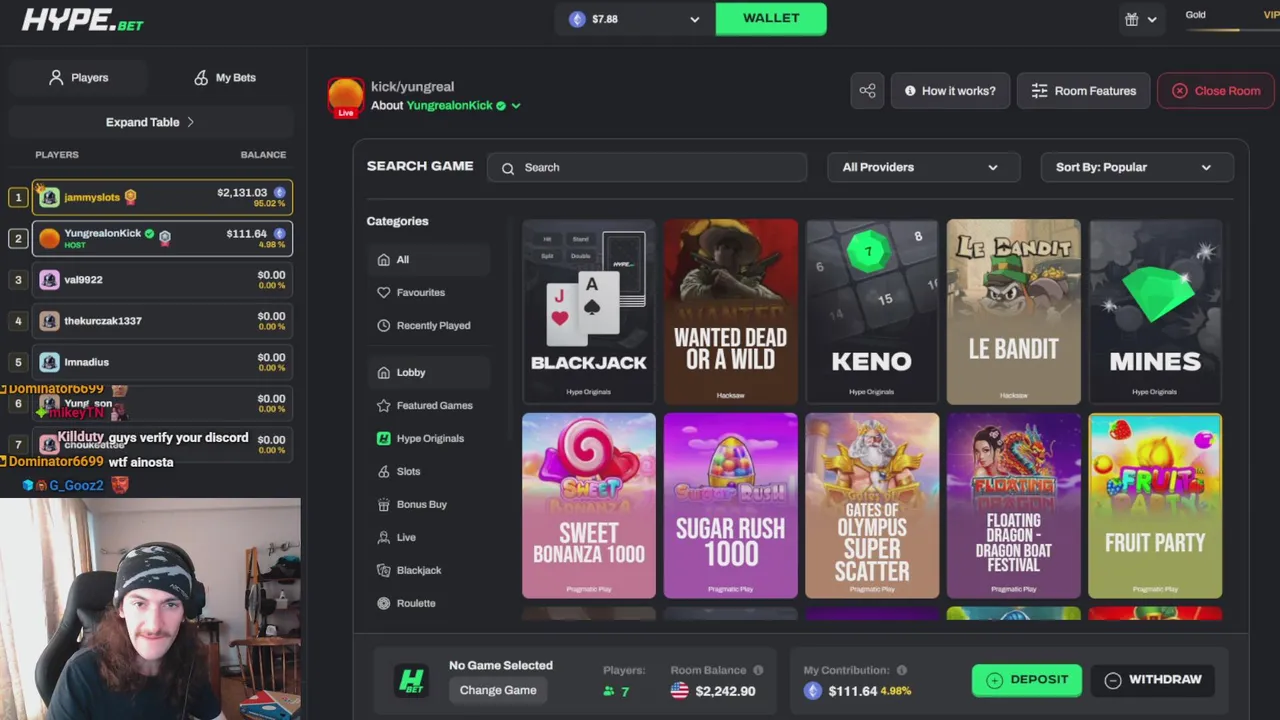Click the HYPE.BET logo
Screen dimensions: 1280x720
pyautogui.click(x=83, y=20)
